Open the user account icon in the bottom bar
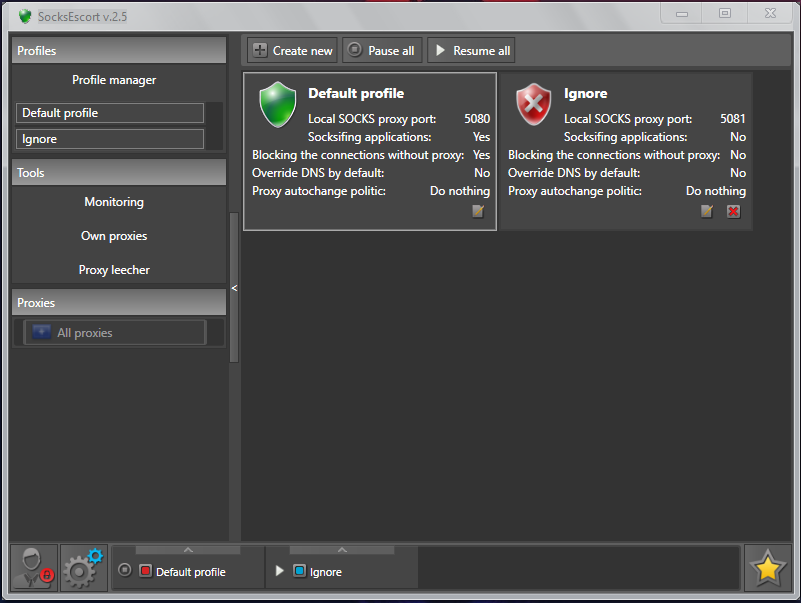This screenshot has height=603, width=801. coord(34,568)
